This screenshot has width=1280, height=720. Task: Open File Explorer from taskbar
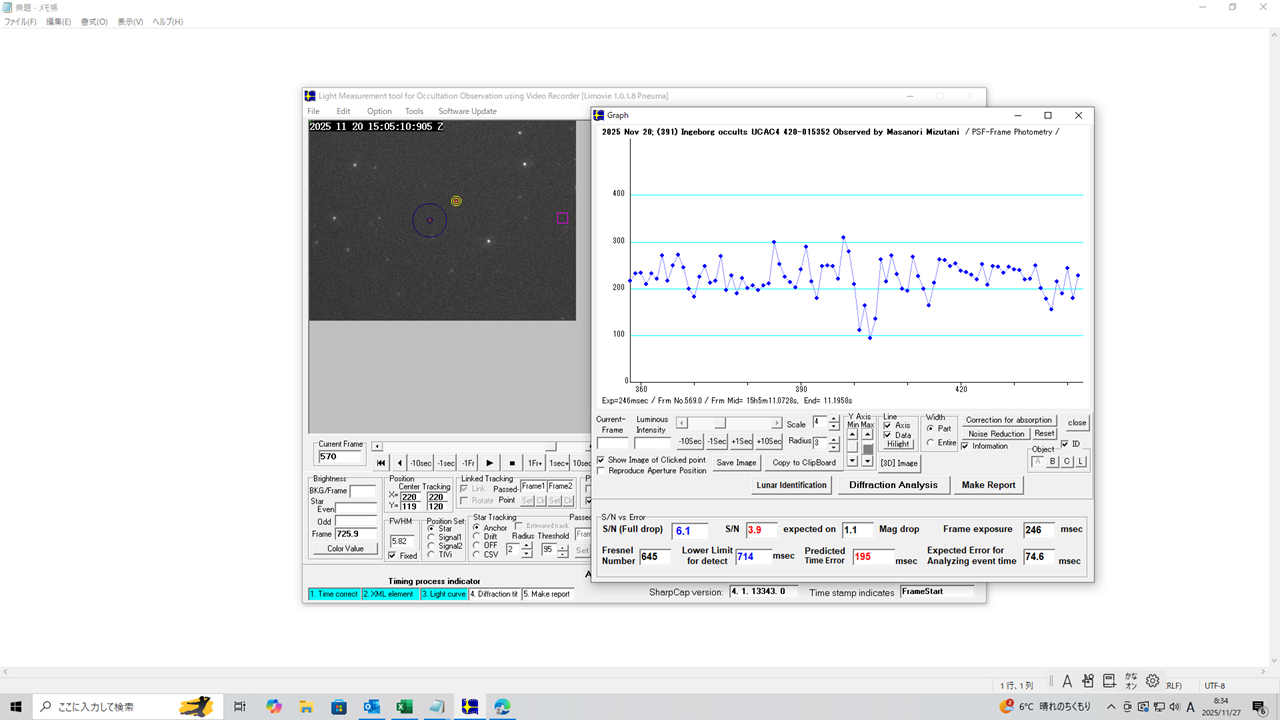pos(306,706)
